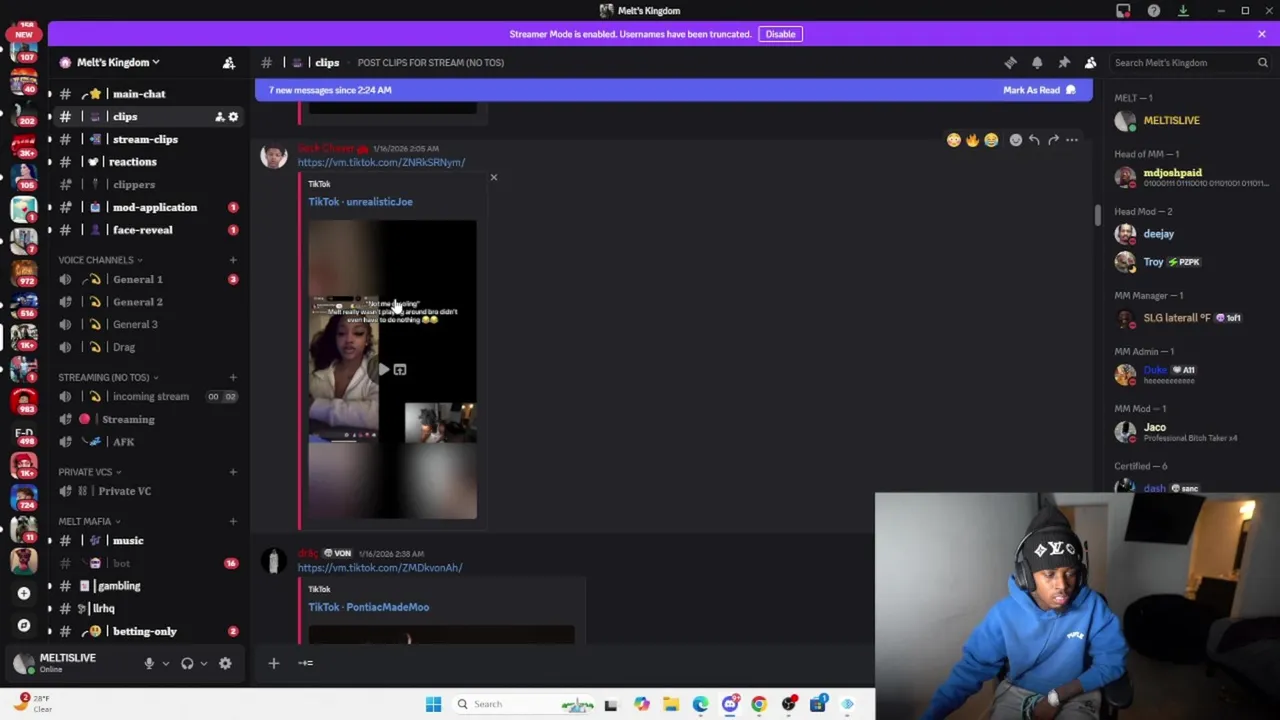
Task: Open add reaction emoji picker
Action: click(1015, 140)
